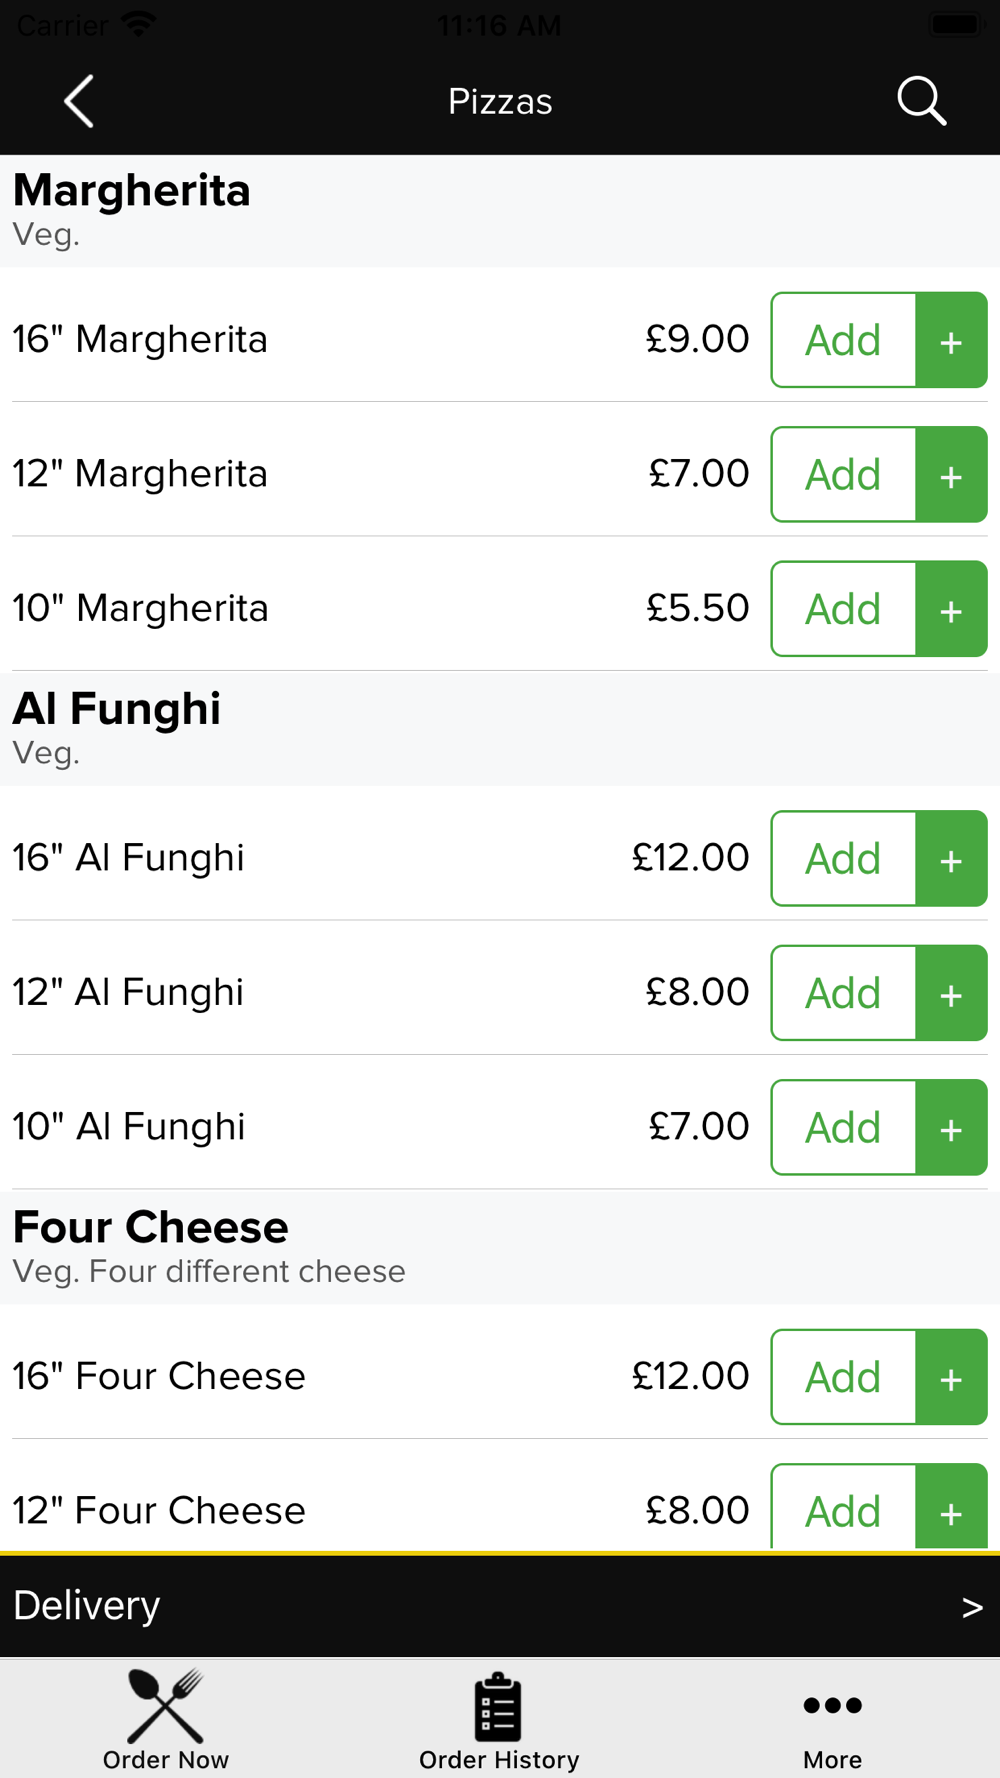Screen dimensions: 1000x1778
Task: Tap plus icon for 10" Margherita
Action: coord(951,609)
